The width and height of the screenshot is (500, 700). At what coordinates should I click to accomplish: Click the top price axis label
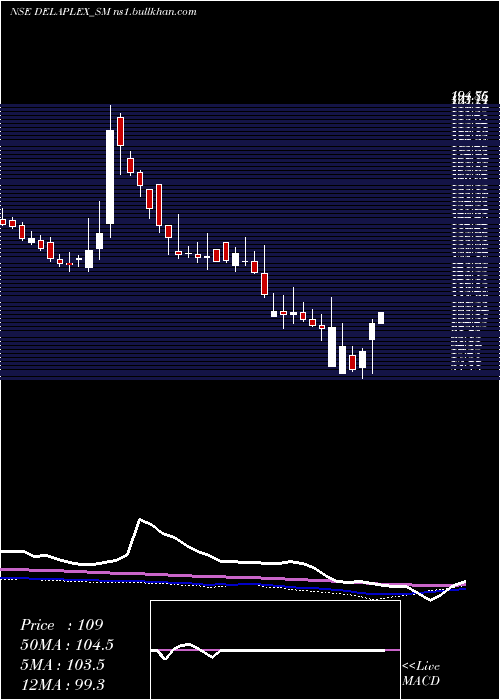tap(470, 96)
